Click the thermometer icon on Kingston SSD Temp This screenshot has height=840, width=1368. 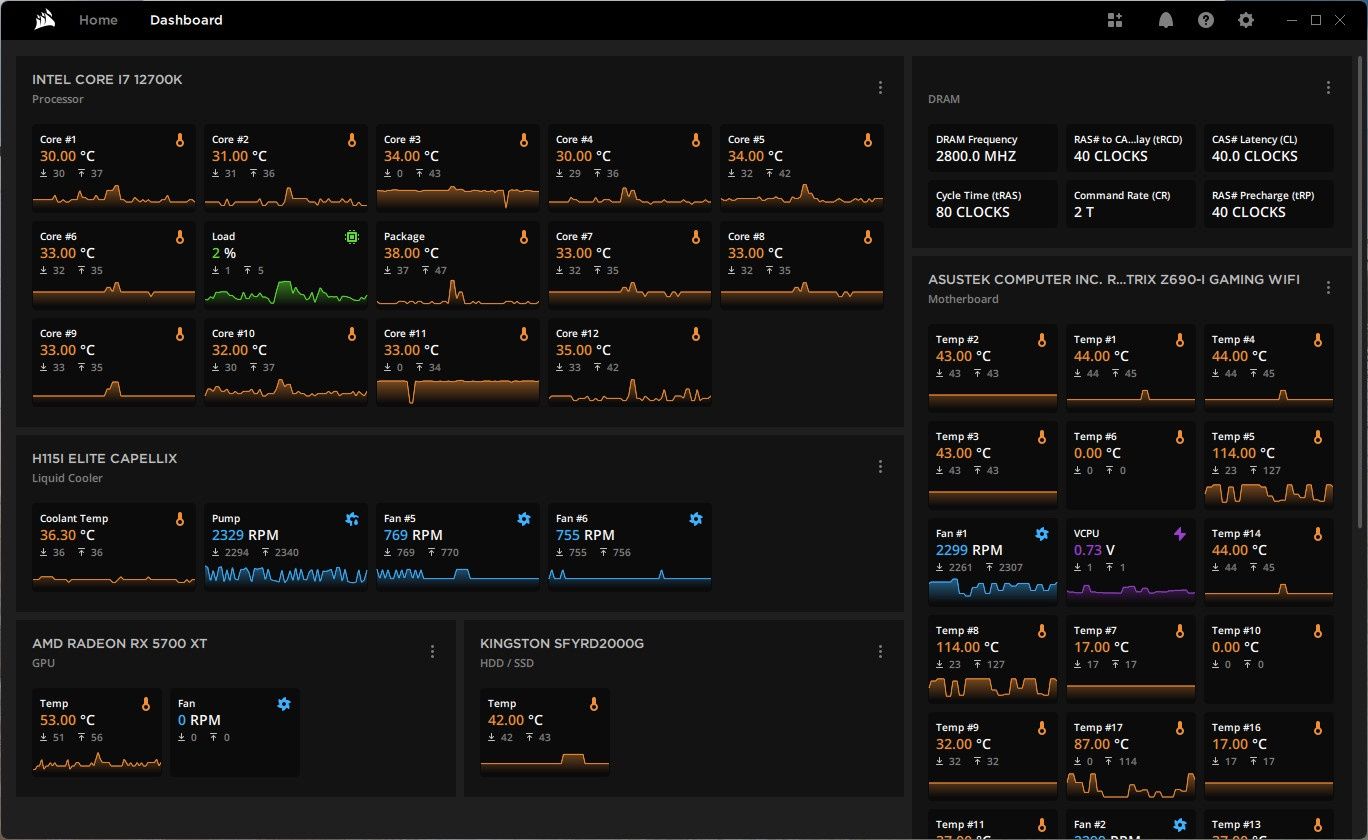594,705
